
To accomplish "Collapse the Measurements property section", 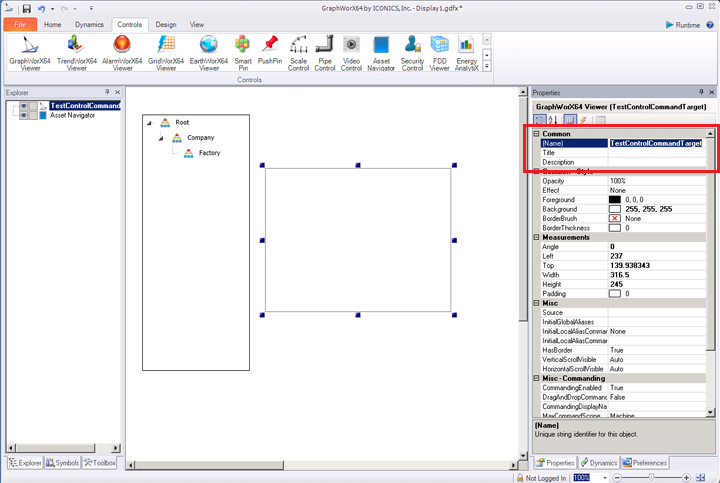I will point(536,237).
